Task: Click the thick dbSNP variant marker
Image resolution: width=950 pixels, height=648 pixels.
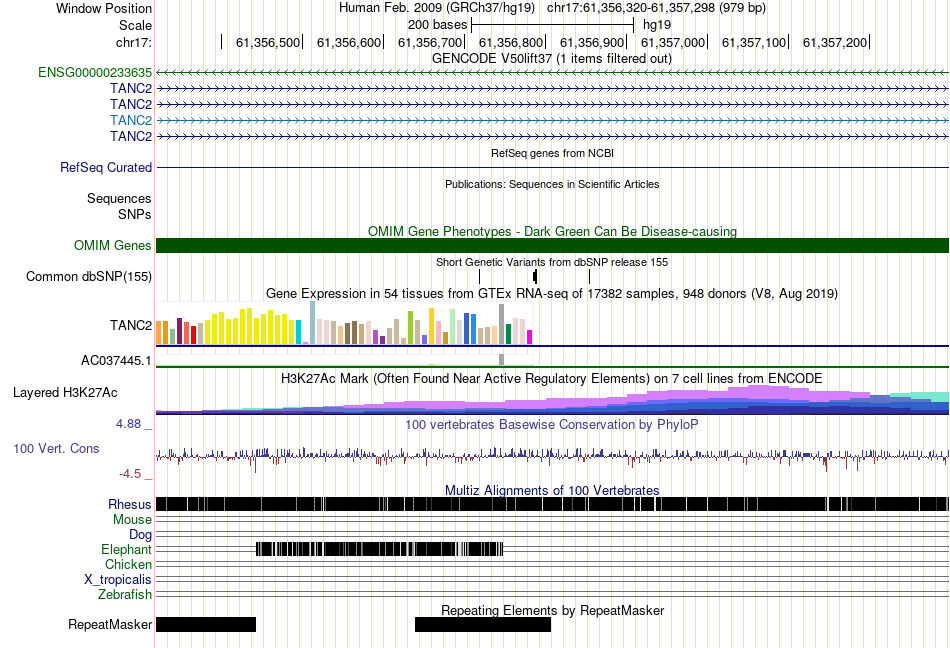Action: click(x=535, y=277)
